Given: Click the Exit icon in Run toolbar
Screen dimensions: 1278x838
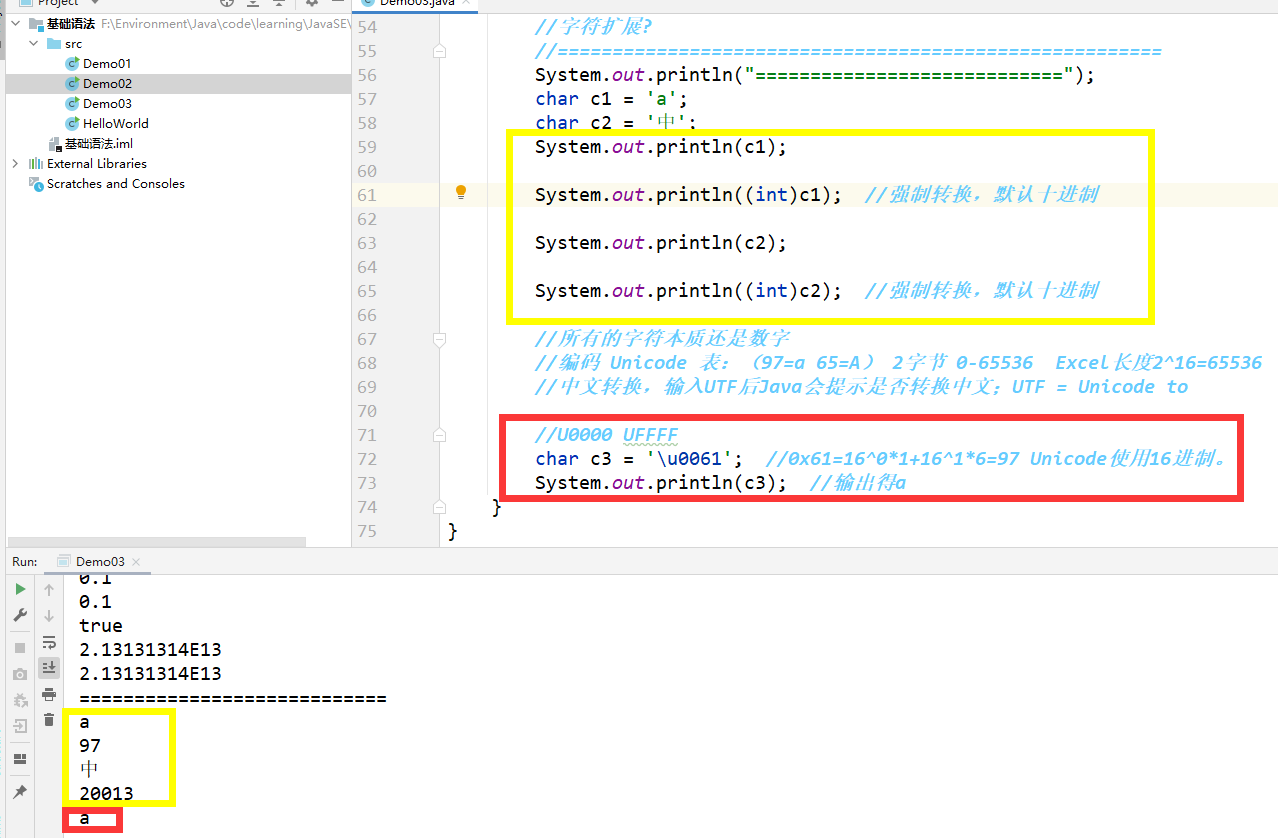Looking at the screenshot, I should click(20, 726).
